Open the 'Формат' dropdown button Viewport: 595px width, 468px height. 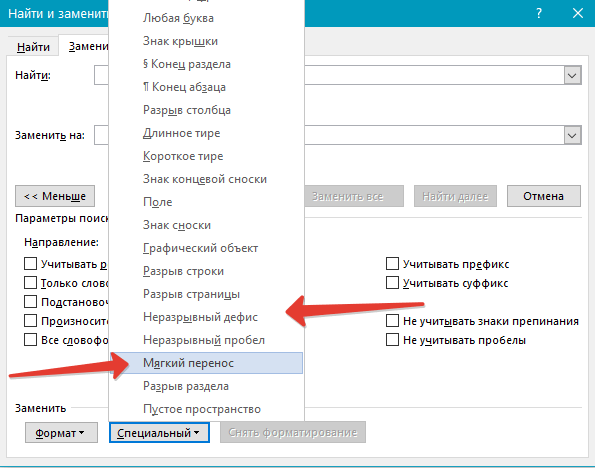click(x=61, y=433)
